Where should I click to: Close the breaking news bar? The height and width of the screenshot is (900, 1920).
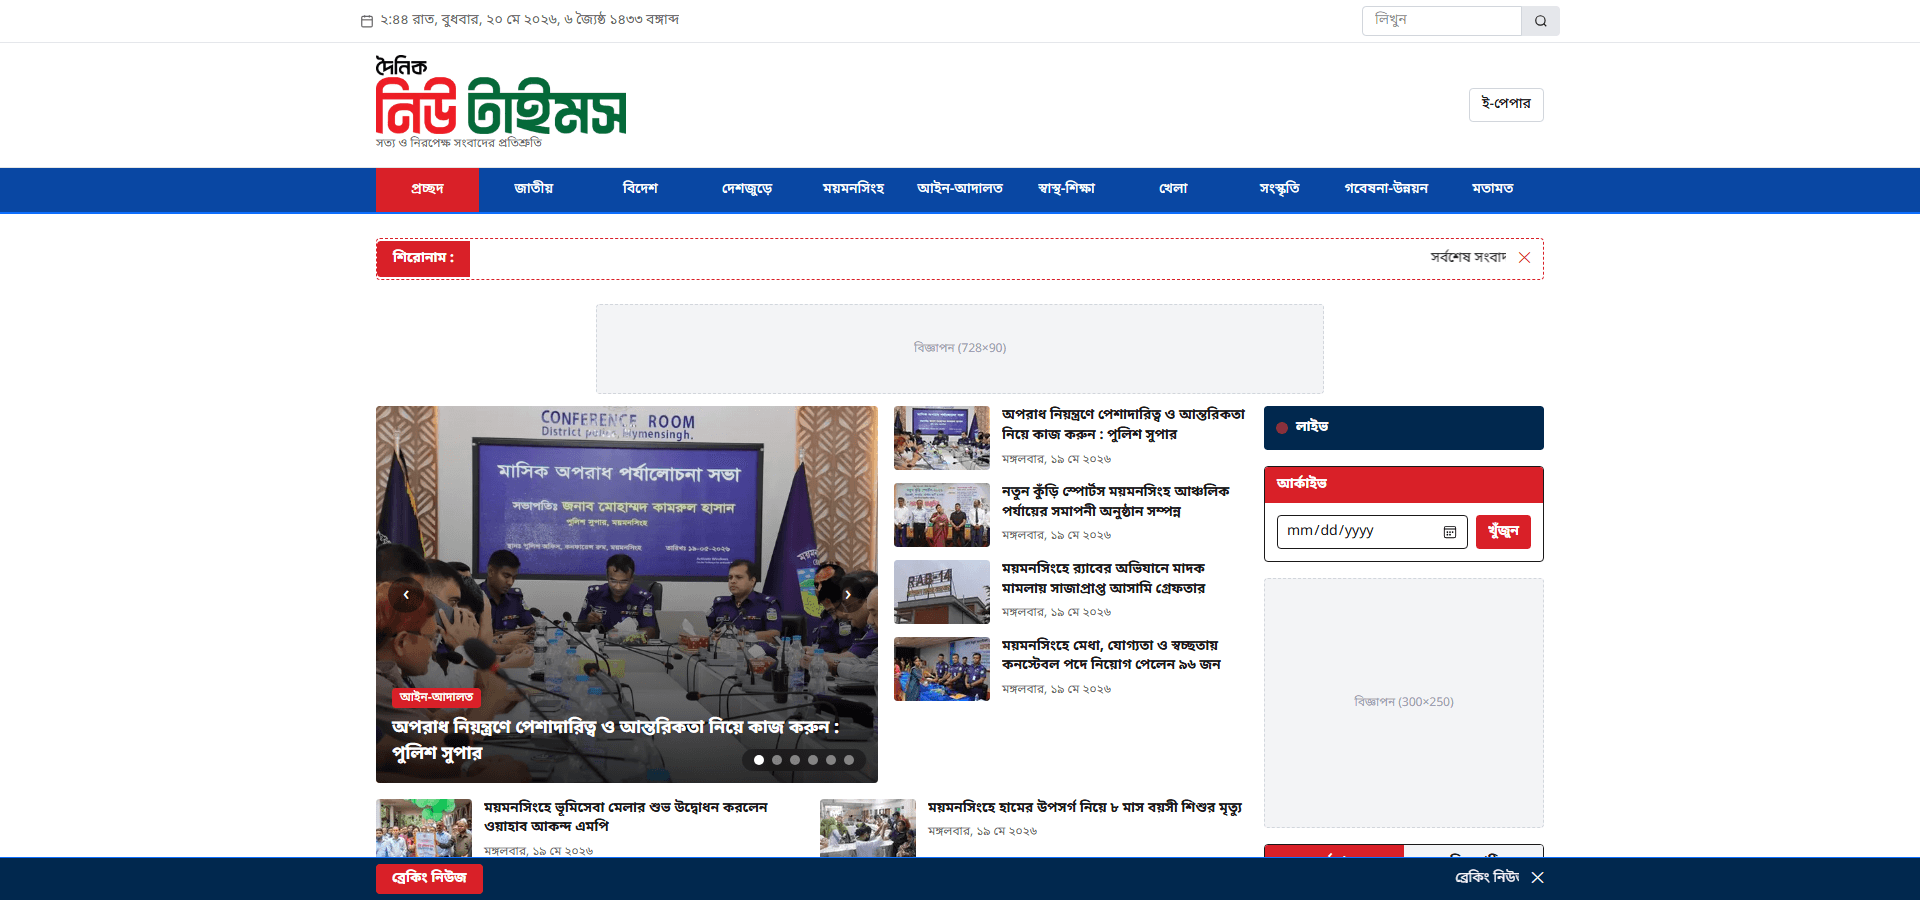click(x=1537, y=877)
